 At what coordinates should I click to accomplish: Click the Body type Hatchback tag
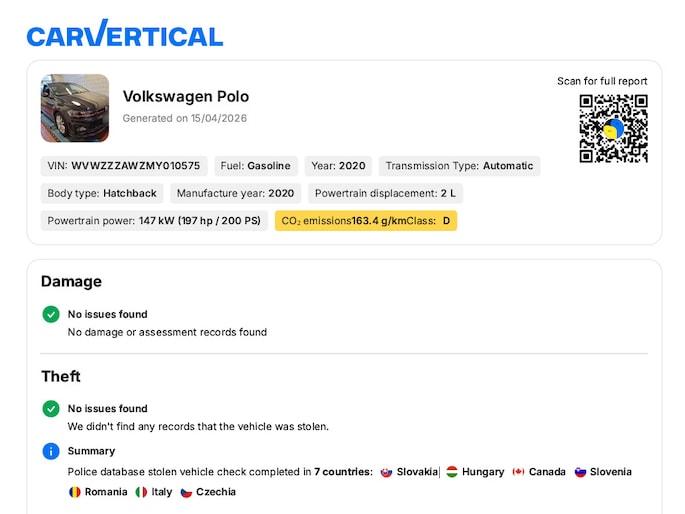point(102,193)
